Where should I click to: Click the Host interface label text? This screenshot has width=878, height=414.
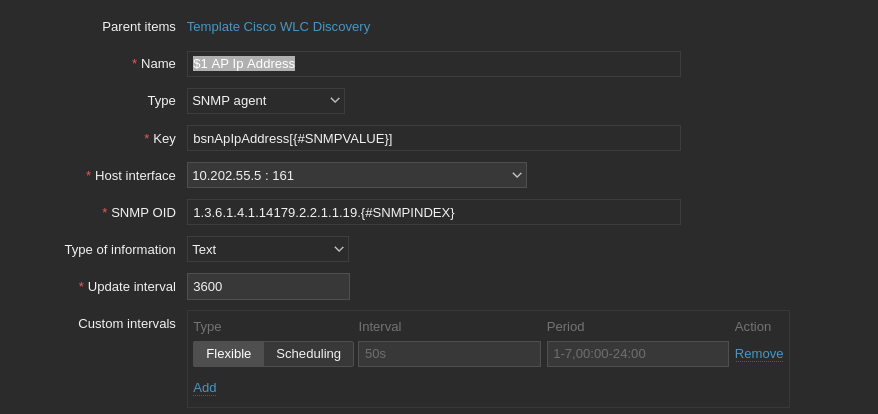tap(135, 175)
